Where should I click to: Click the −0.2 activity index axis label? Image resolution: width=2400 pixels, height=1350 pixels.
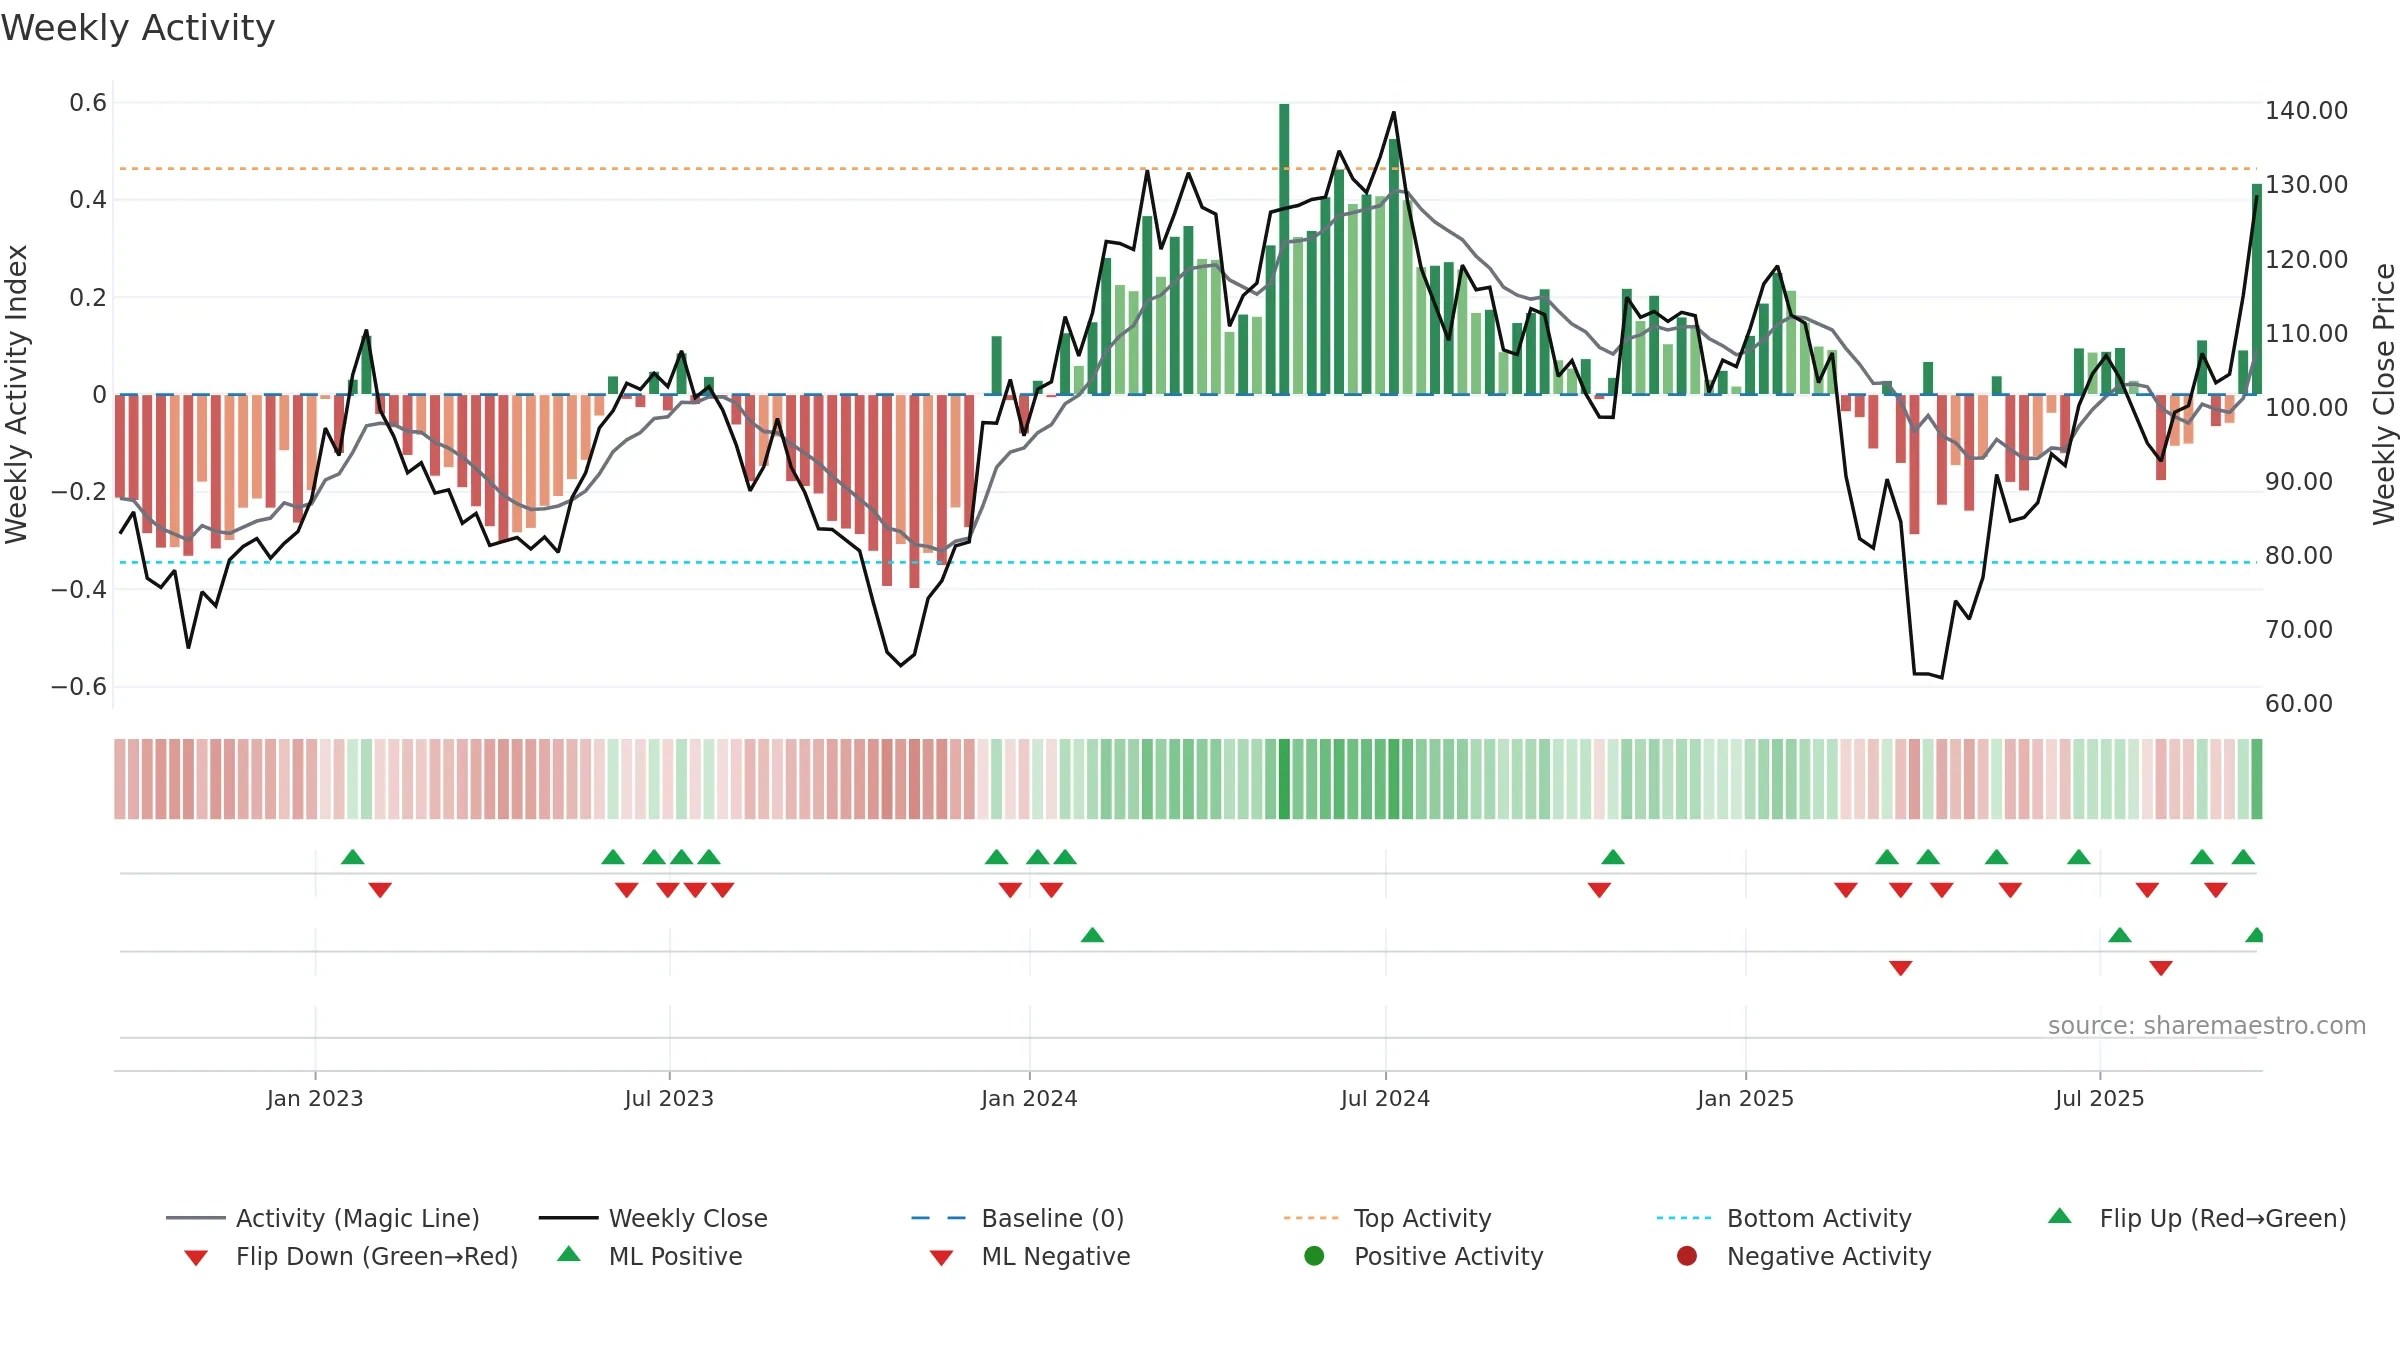pos(79,492)
